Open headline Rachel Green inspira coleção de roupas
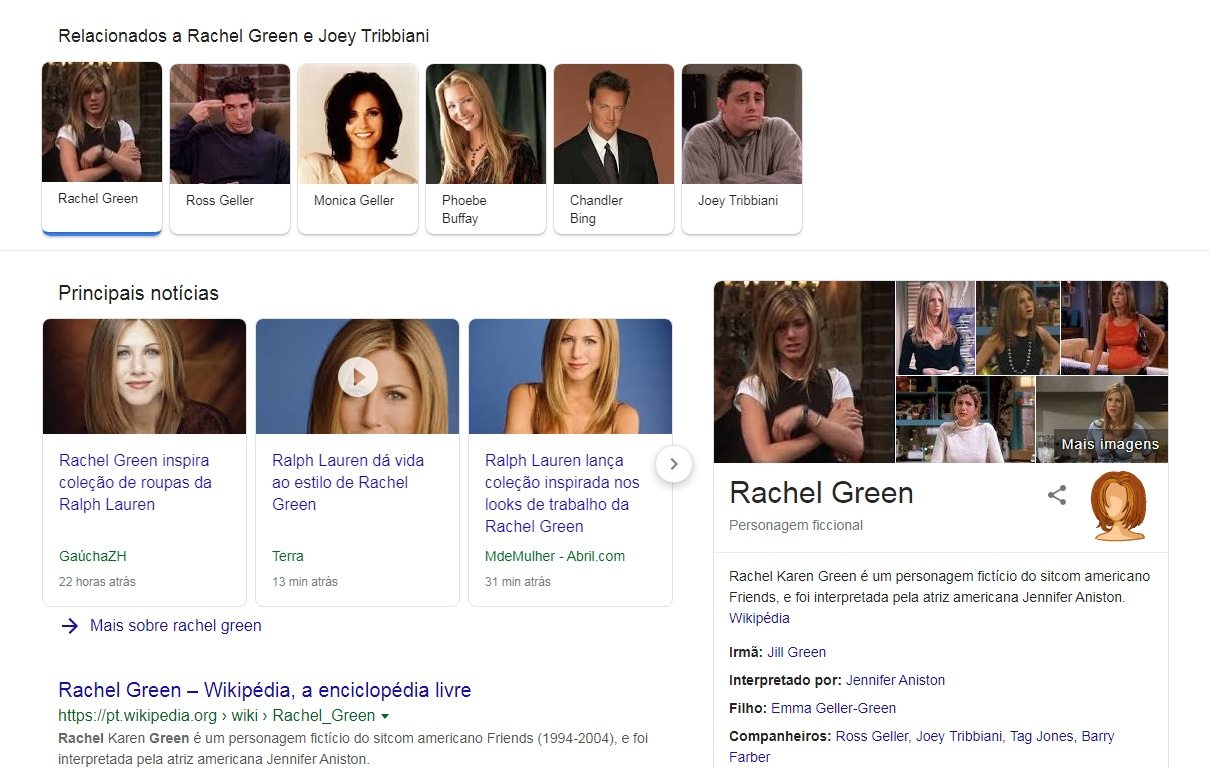 (135, 483)
